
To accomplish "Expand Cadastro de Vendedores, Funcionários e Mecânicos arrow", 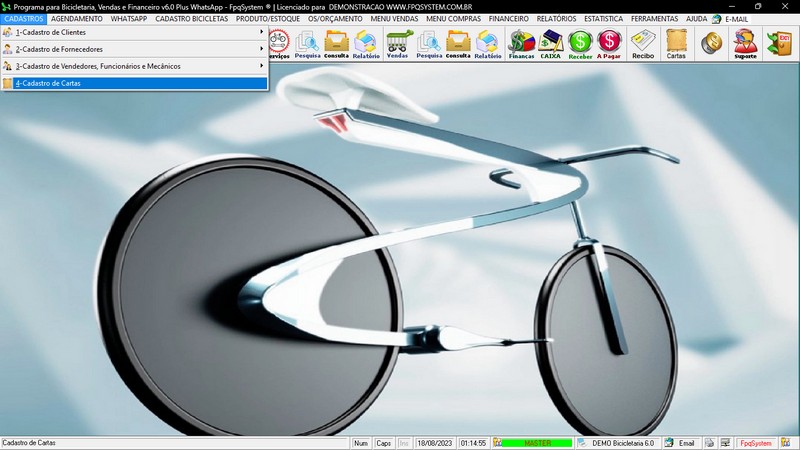I will coord(261,66).
